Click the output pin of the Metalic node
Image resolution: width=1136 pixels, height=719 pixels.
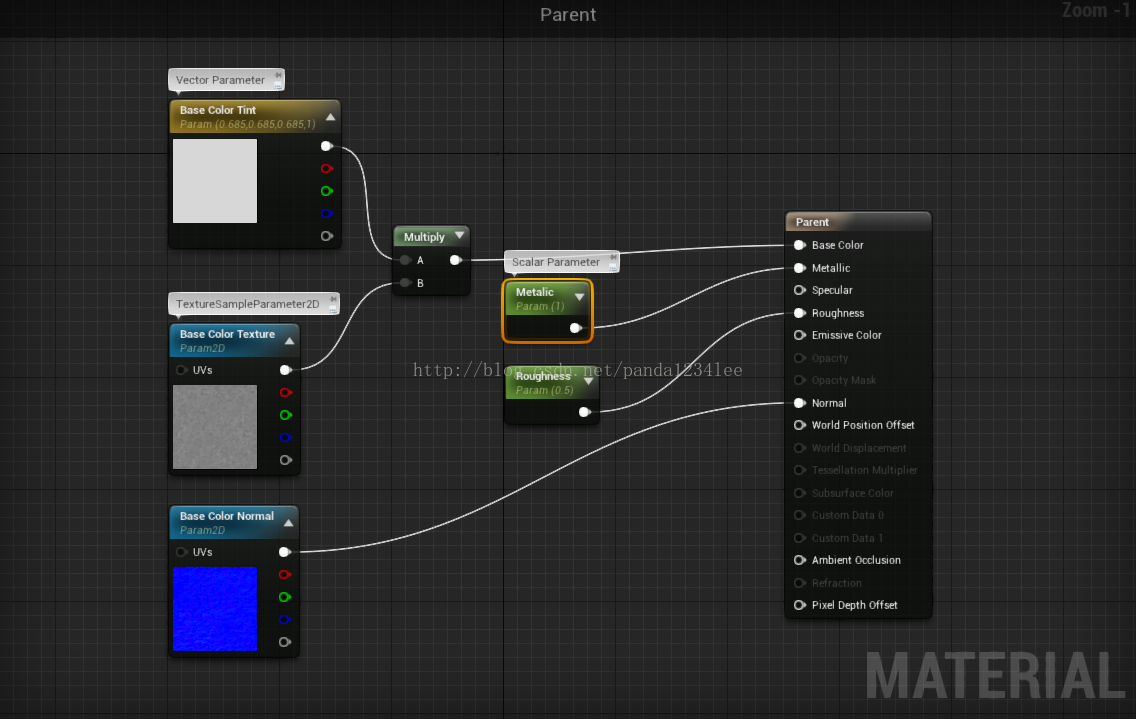pos(575,328)
